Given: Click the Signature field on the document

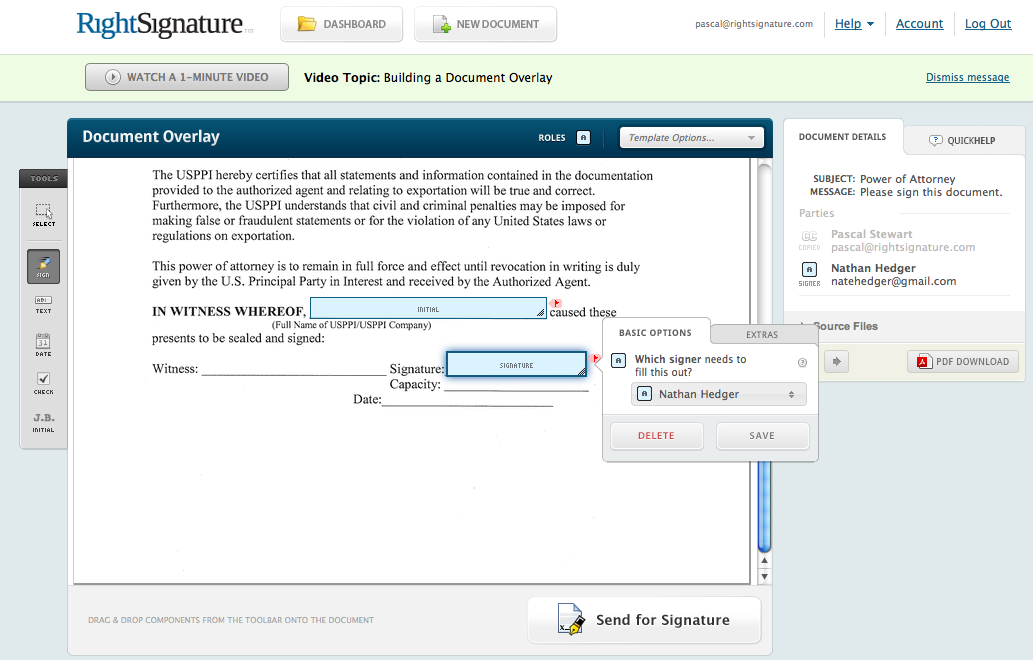Looking at the screenshot, I should click(x=516, y=364).
